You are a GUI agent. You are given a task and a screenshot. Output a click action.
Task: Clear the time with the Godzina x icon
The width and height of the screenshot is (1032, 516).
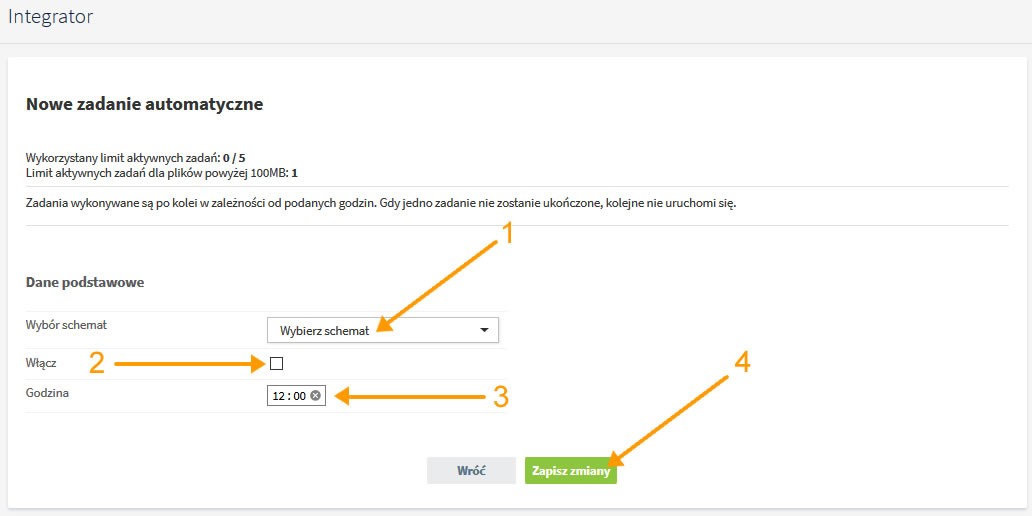click(315, 396)
